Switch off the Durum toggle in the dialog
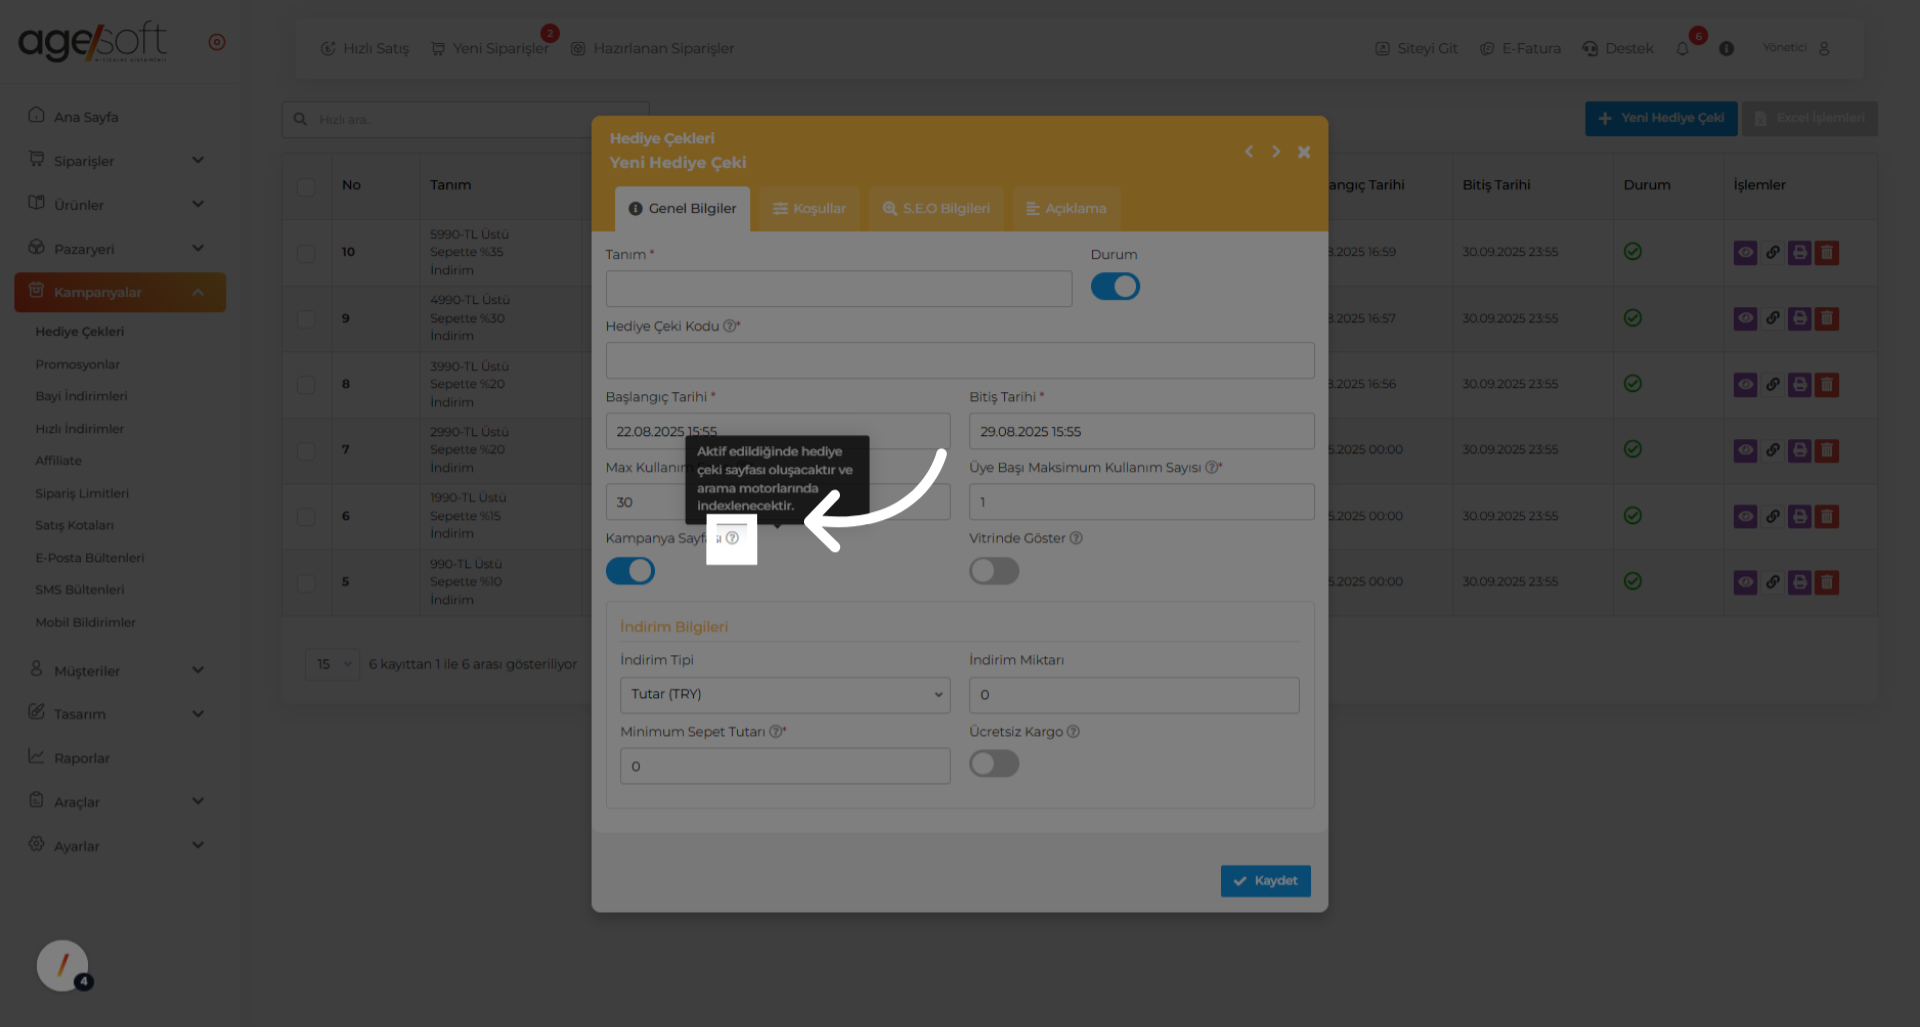Image resolution: width=1920 pixels, height=1027 pixels. [1115, 287]
